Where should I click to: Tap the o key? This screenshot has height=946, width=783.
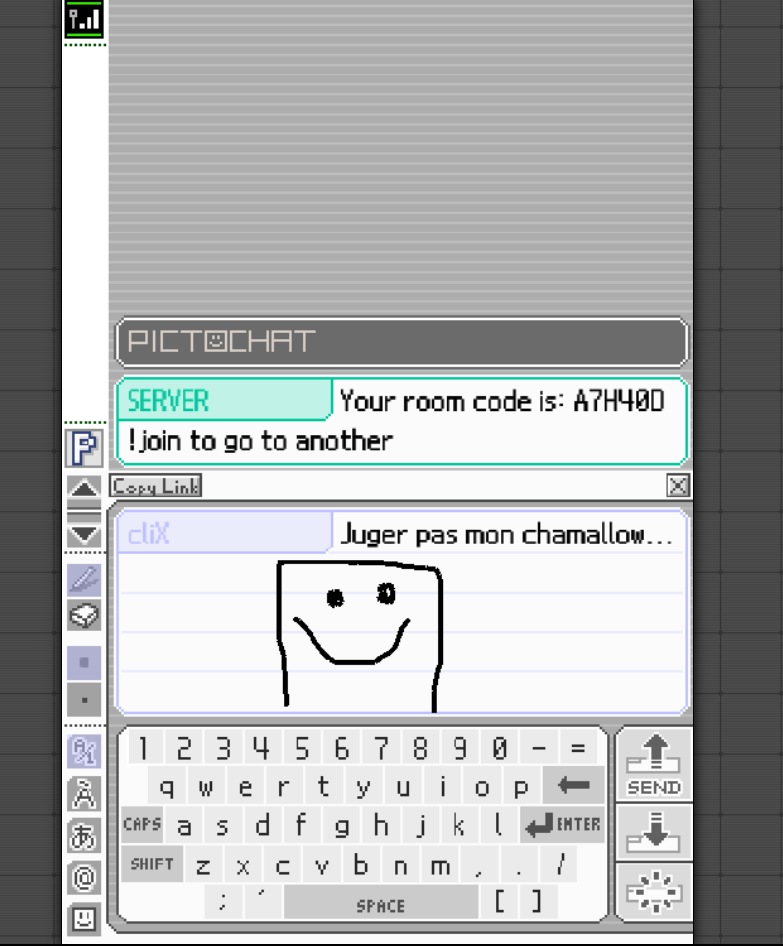tap(481, 786)
